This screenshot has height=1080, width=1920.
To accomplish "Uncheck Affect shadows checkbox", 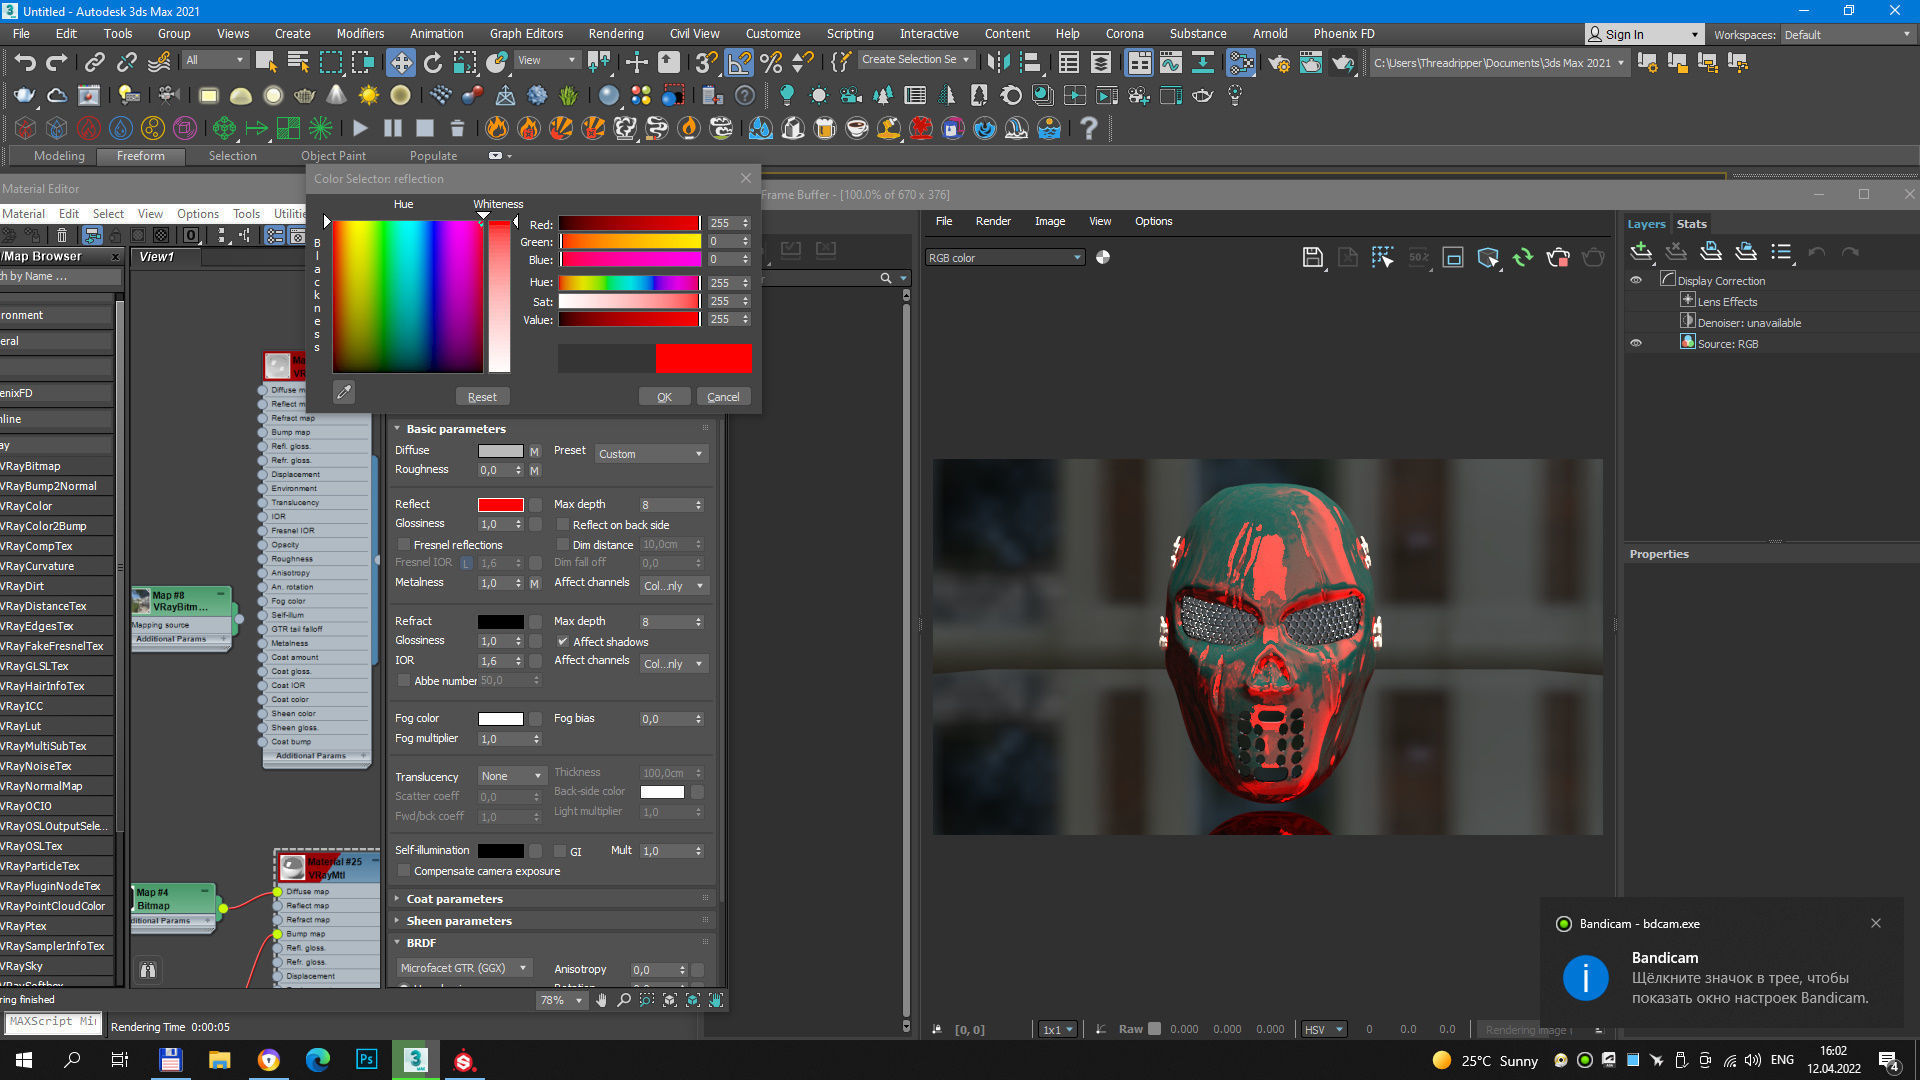I will (x=562, y=642).
